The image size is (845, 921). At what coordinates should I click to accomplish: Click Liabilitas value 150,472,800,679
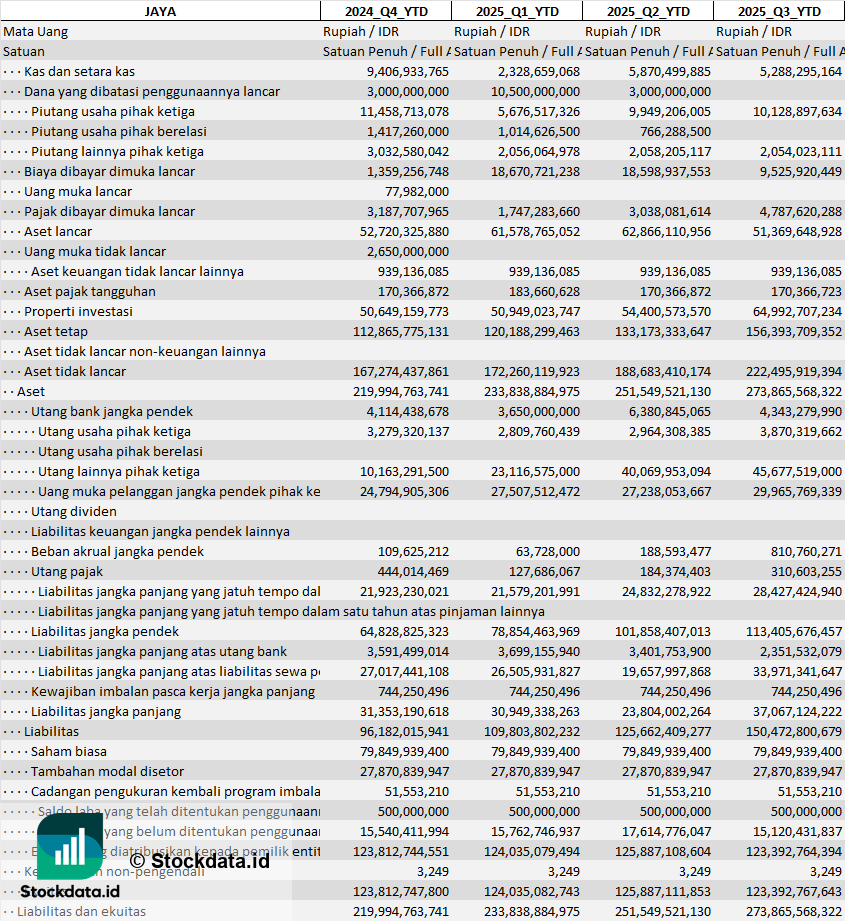(794, 731)
